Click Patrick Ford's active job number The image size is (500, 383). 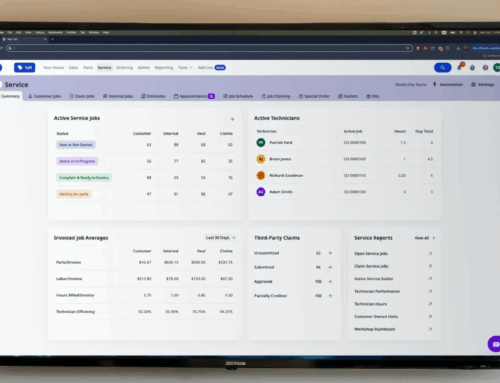click(355, 143)
